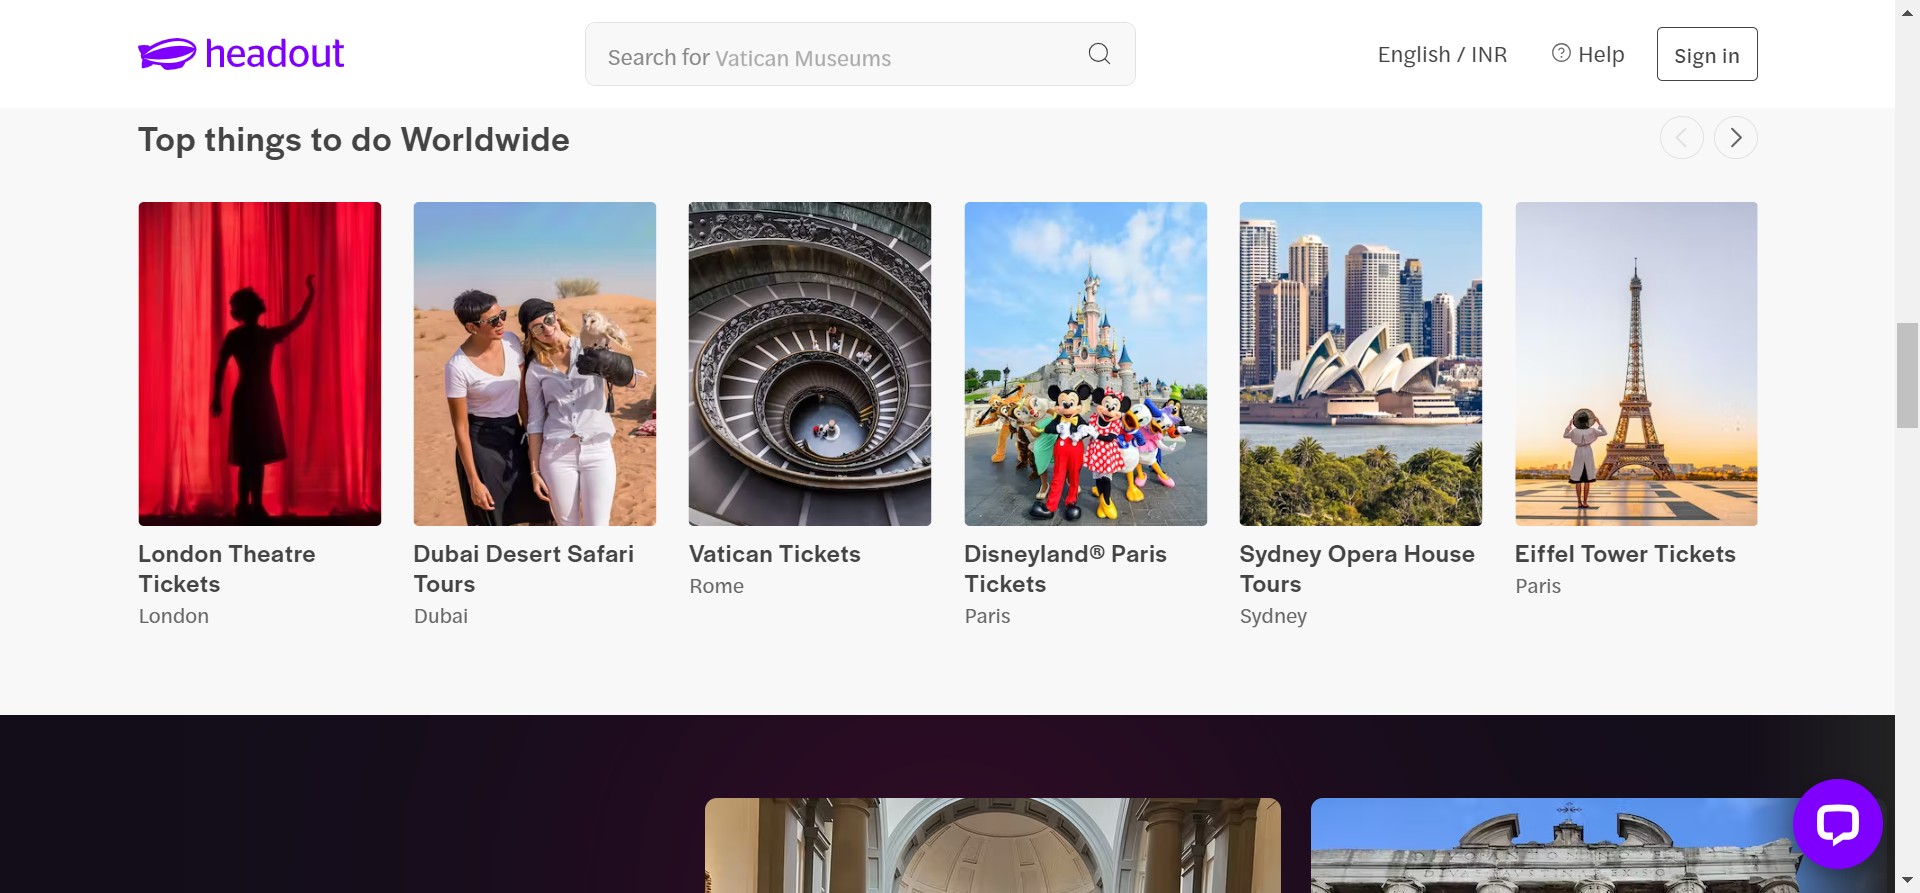This screenshot has height=893, width=1920.
Task: Select Eiffel Tower photo card
Action: (1636, 364)
